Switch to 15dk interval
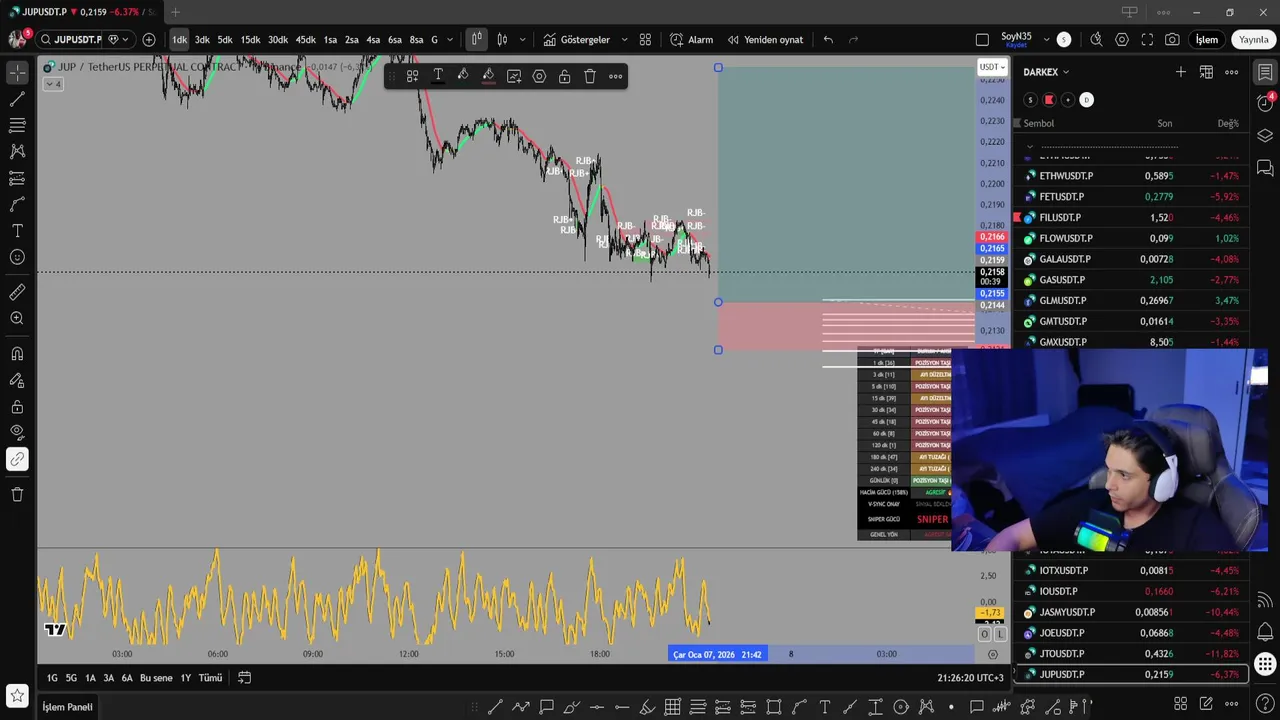This screenshot has width=1280, height=720. click(x=250, y=40)
